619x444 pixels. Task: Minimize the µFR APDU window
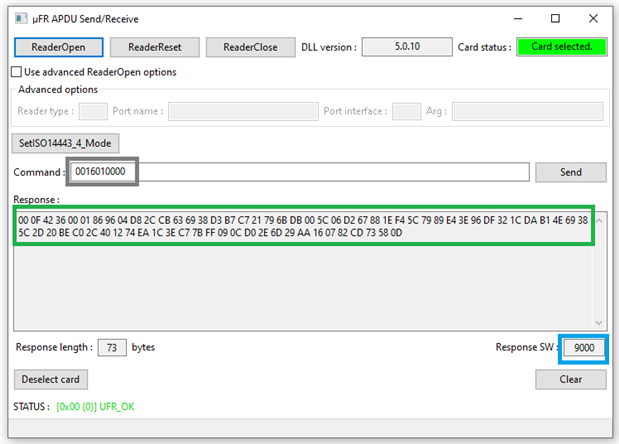pos(518,19)
